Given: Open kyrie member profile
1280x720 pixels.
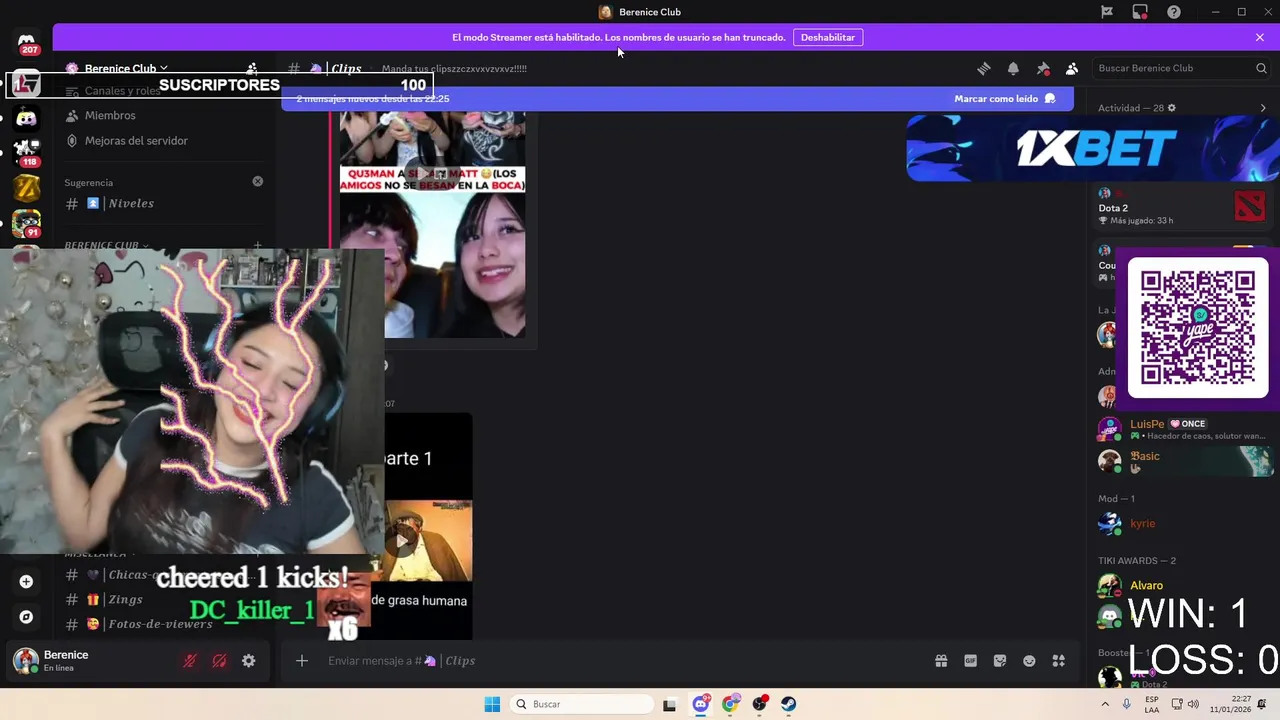Looking at the screenshot, I should coord(1182,523).
